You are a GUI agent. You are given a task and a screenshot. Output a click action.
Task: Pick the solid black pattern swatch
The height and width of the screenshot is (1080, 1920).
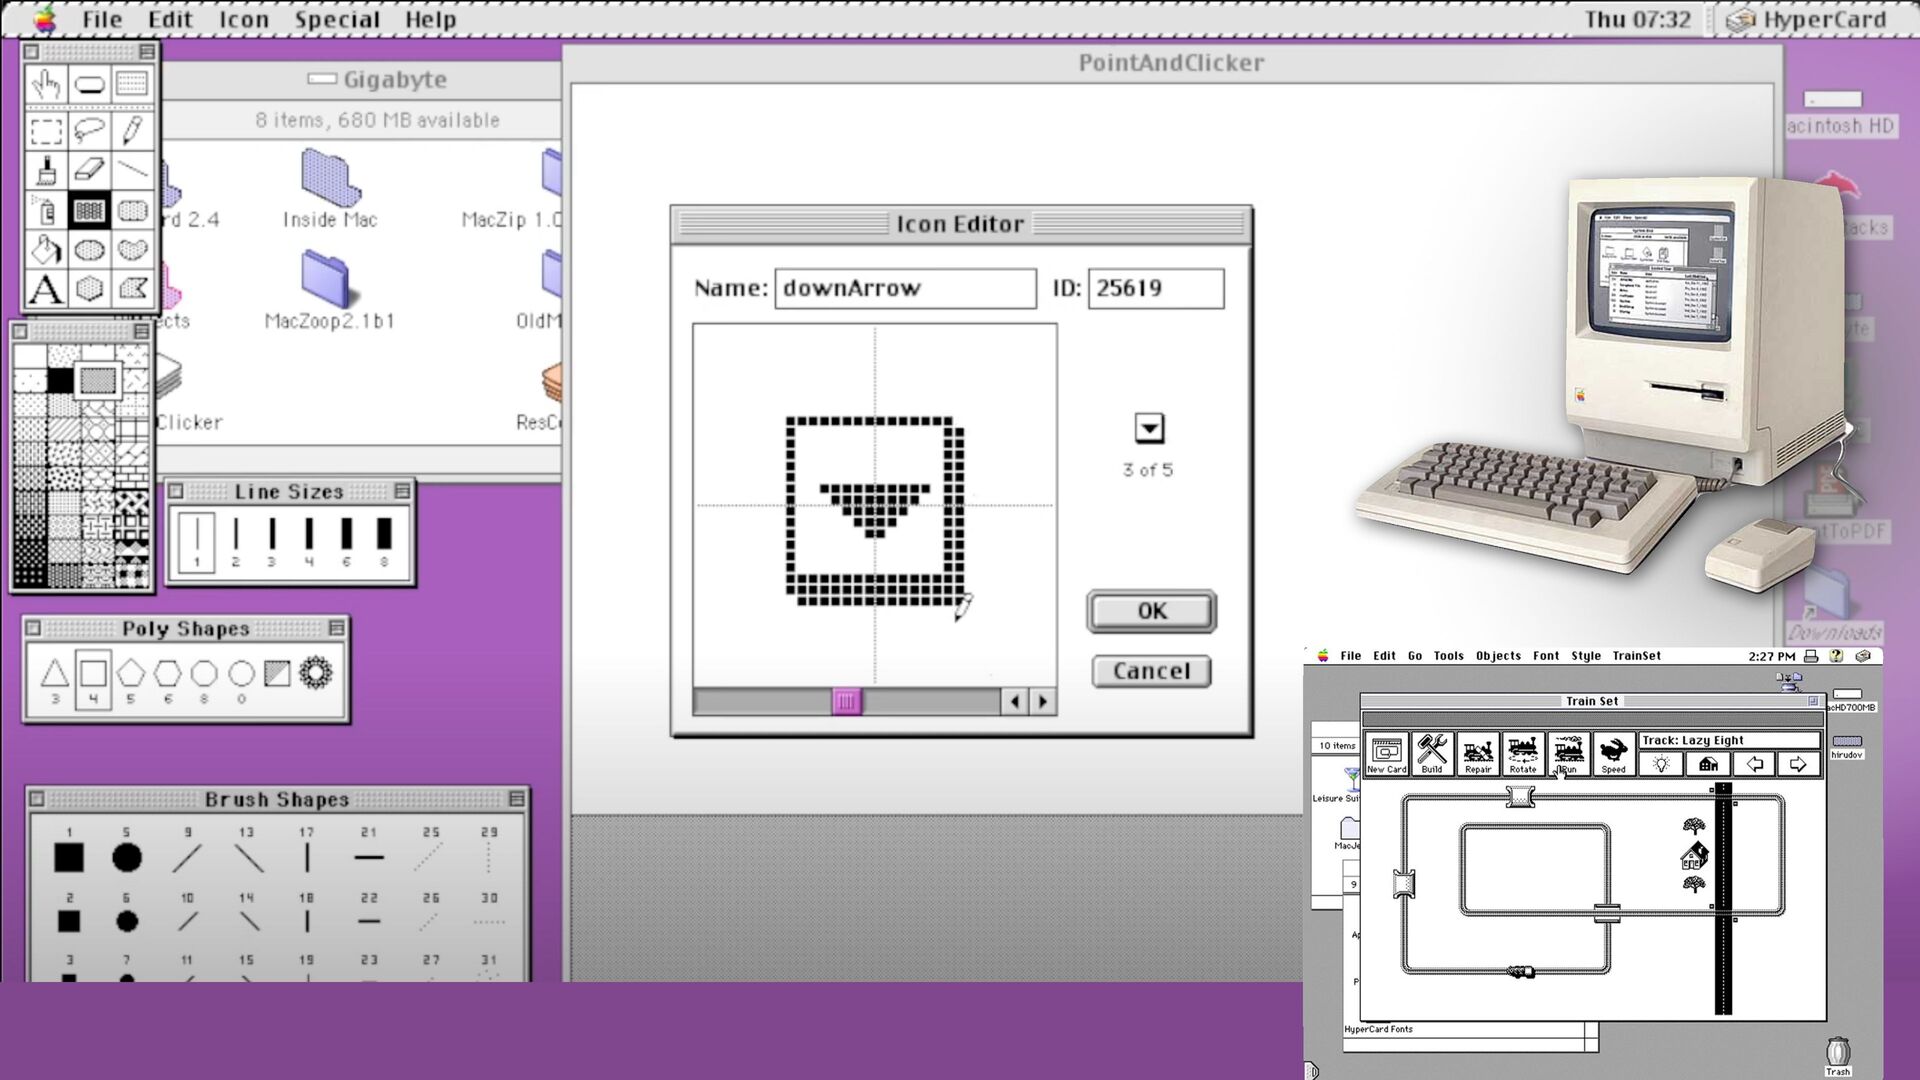[60, 380]
